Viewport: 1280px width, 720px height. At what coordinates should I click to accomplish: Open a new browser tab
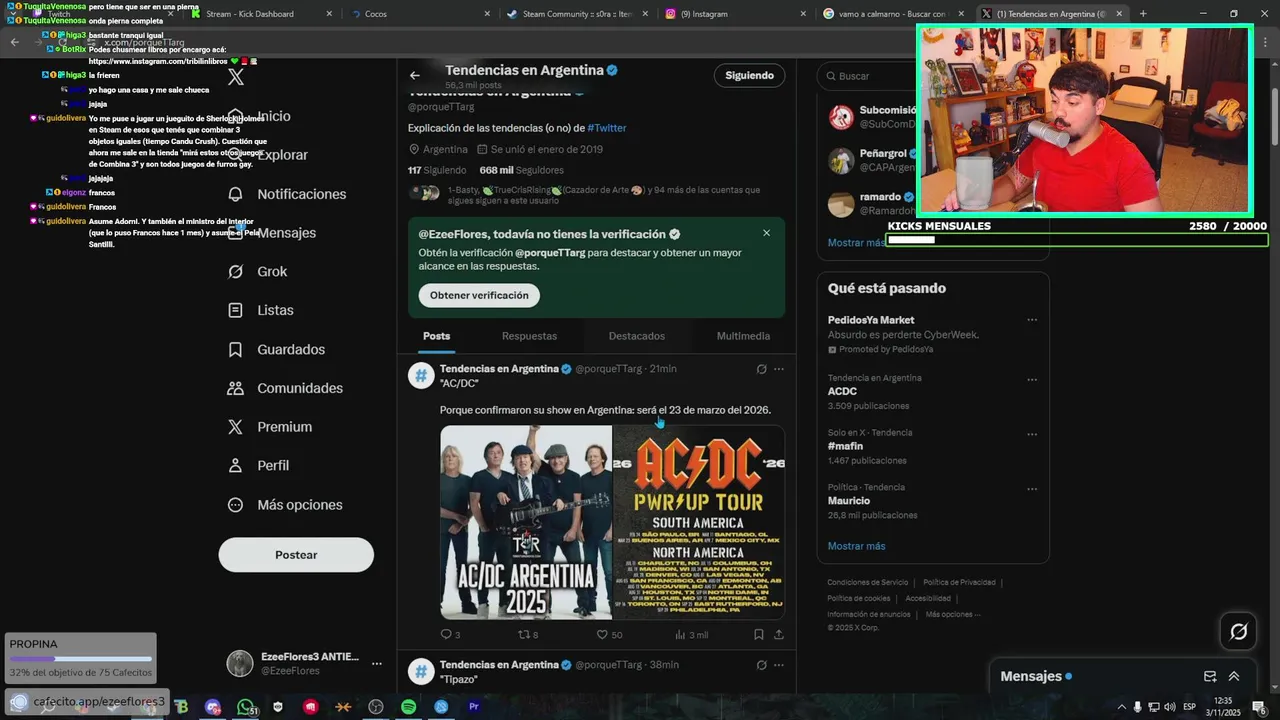[1143, 14]
